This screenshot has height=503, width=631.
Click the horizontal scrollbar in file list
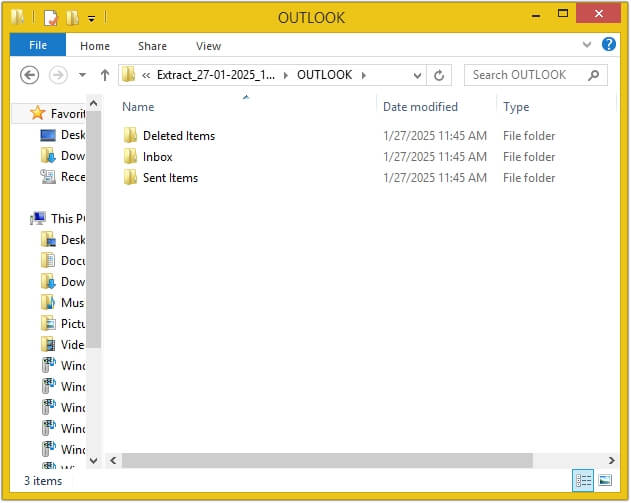pyautogui.click(x=340, y=460)
